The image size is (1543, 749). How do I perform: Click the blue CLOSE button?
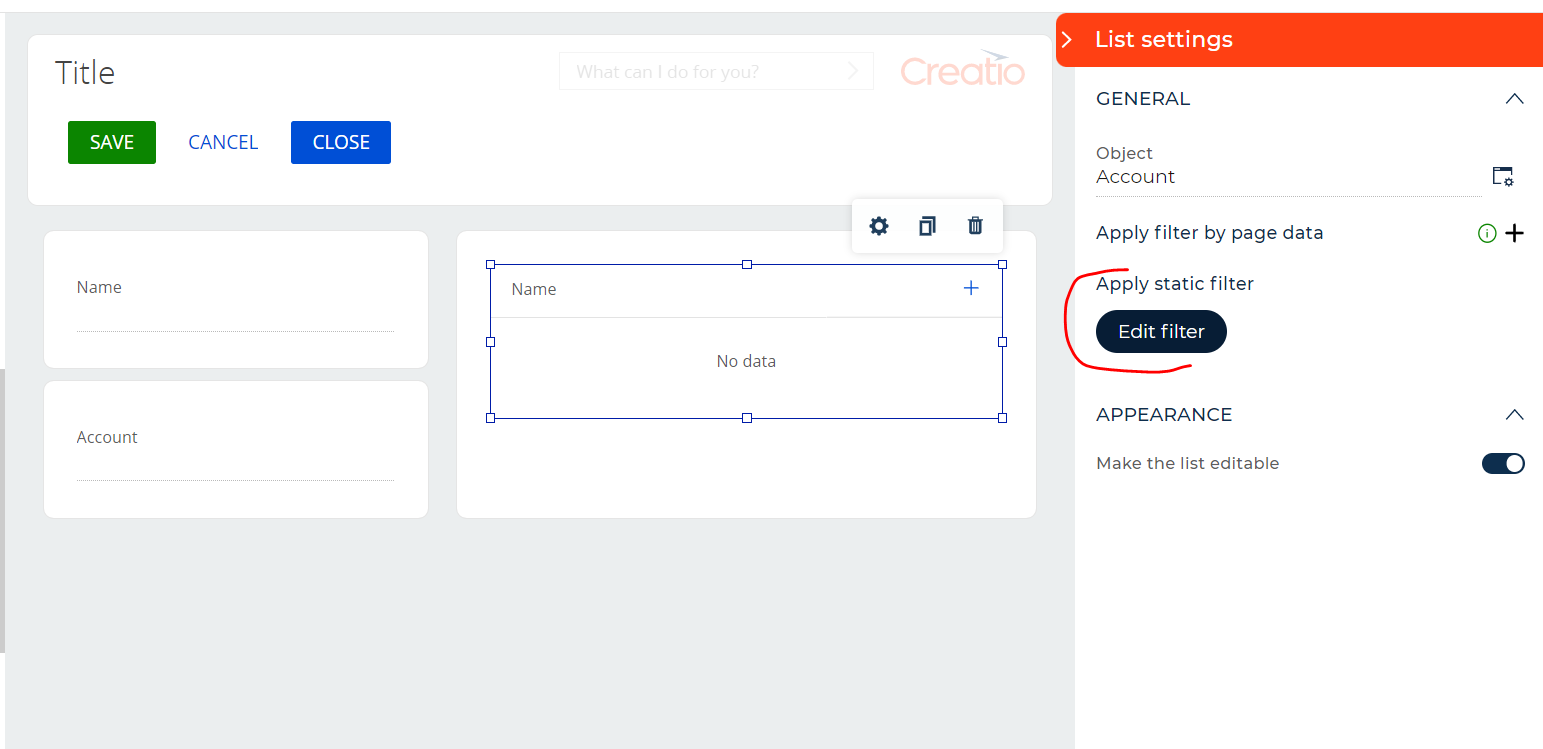tap(341, 142)
